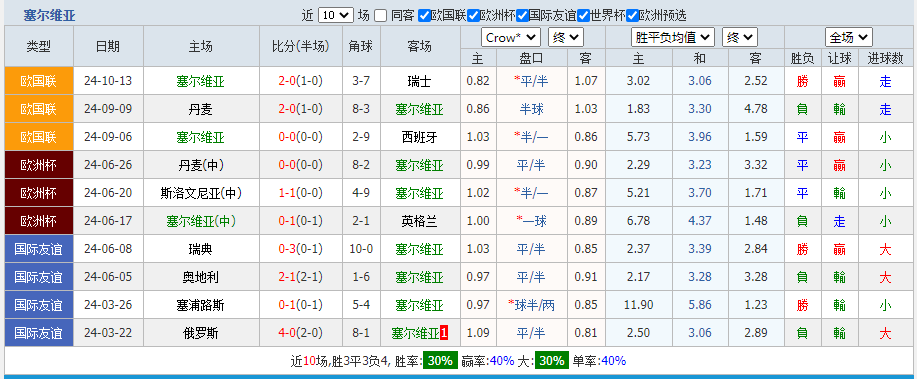The image size is (917, 379).
Task: Click the 5.86 draw odds value
Action: (700, 305)
